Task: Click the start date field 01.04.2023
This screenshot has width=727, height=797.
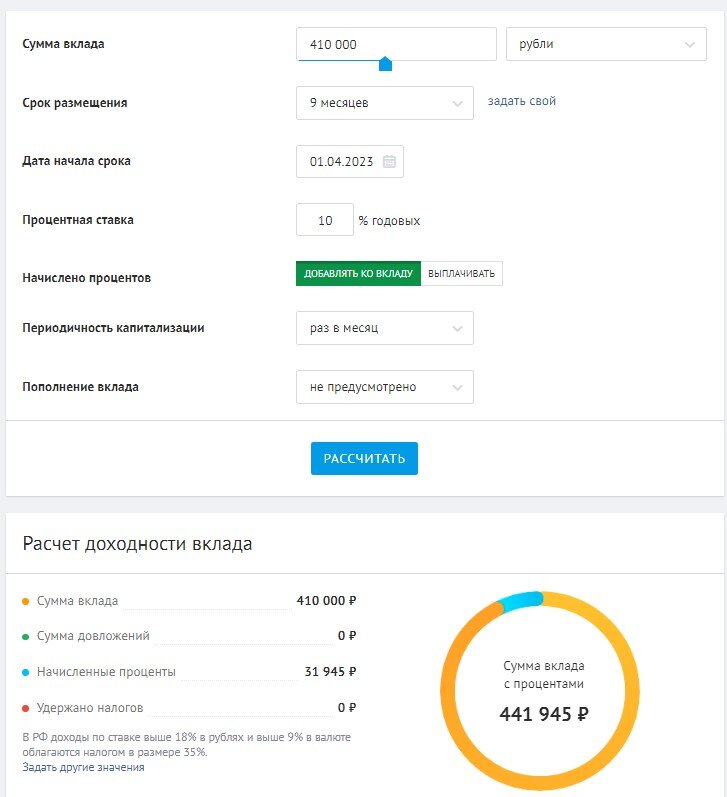Action: (x=350, y=162)
